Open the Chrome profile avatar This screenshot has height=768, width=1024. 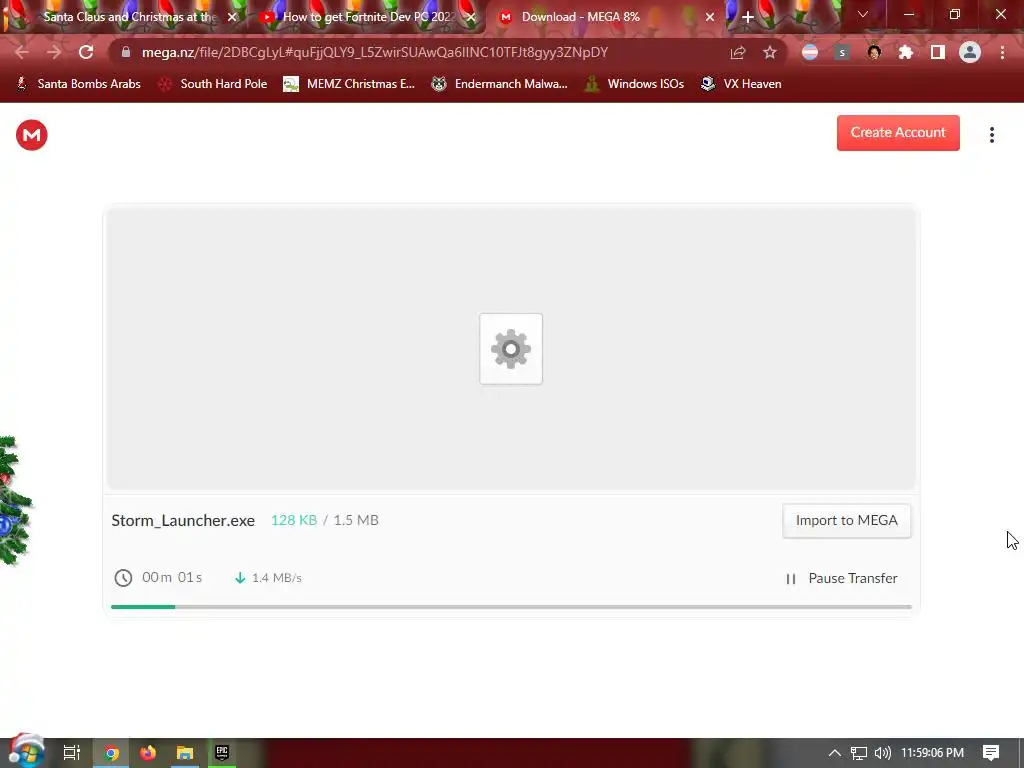tap(970, 52)
